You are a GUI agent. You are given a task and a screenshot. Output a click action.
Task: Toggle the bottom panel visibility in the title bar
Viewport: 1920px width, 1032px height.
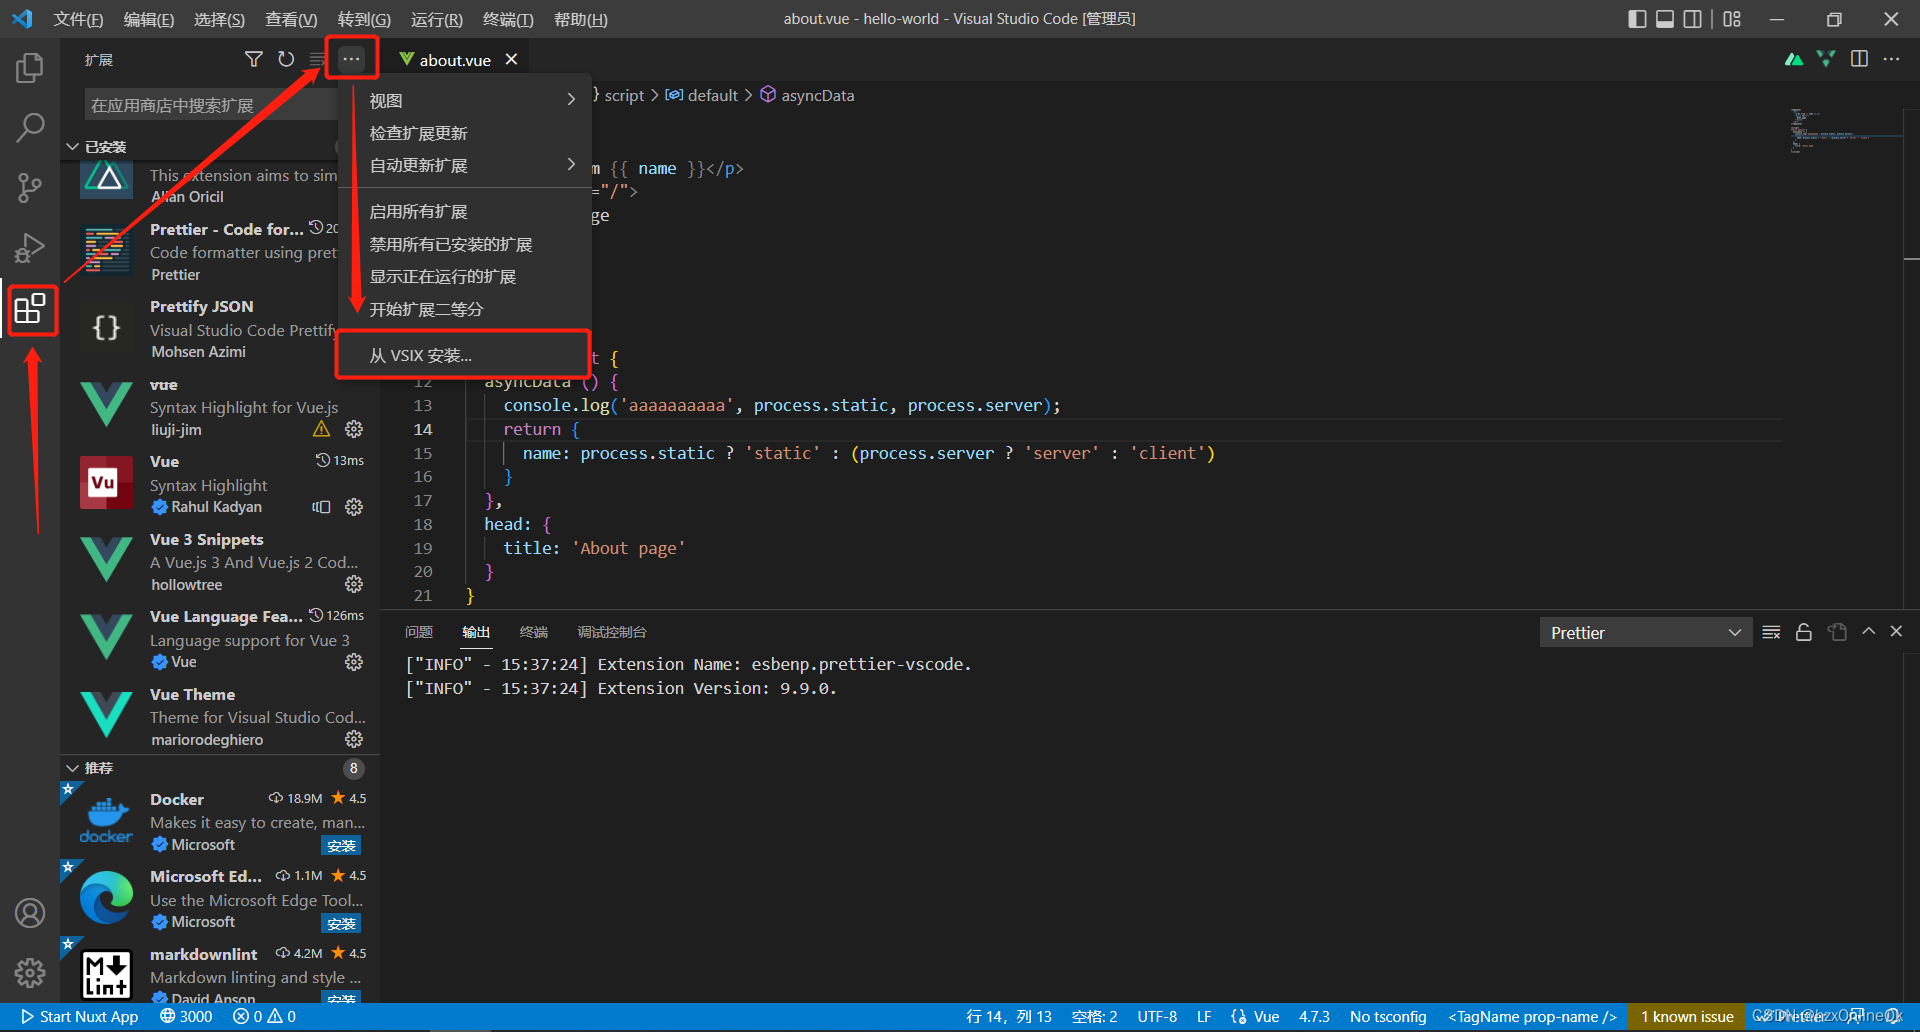(x=1664, y=18)
